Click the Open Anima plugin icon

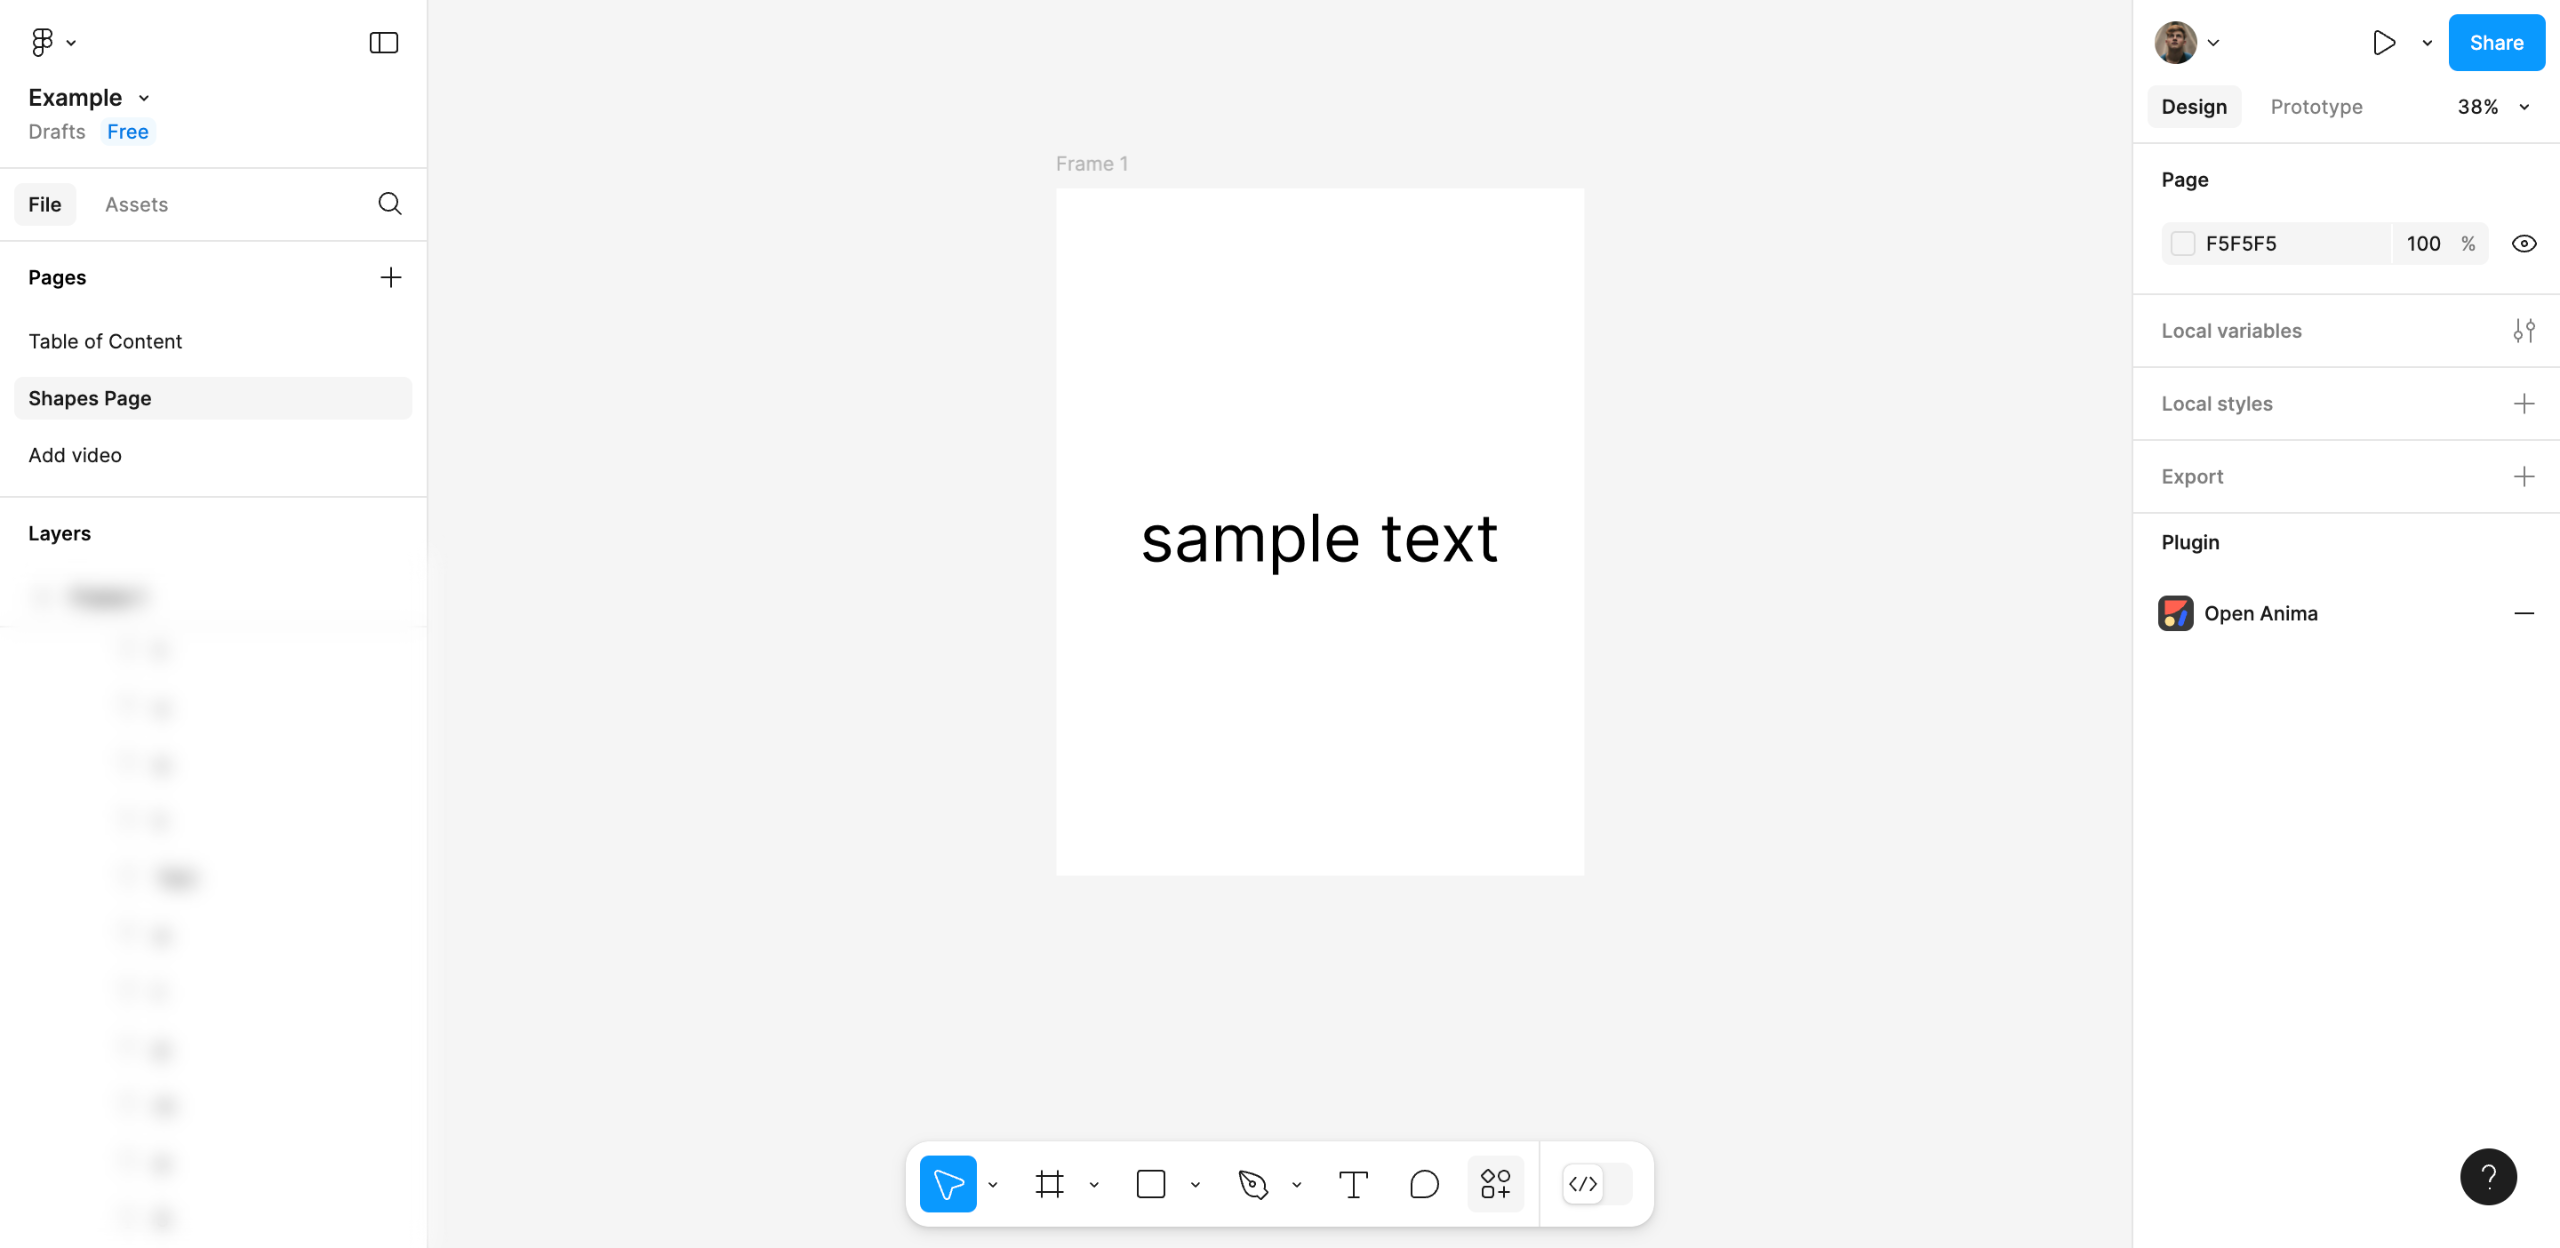pos(2176,613)
